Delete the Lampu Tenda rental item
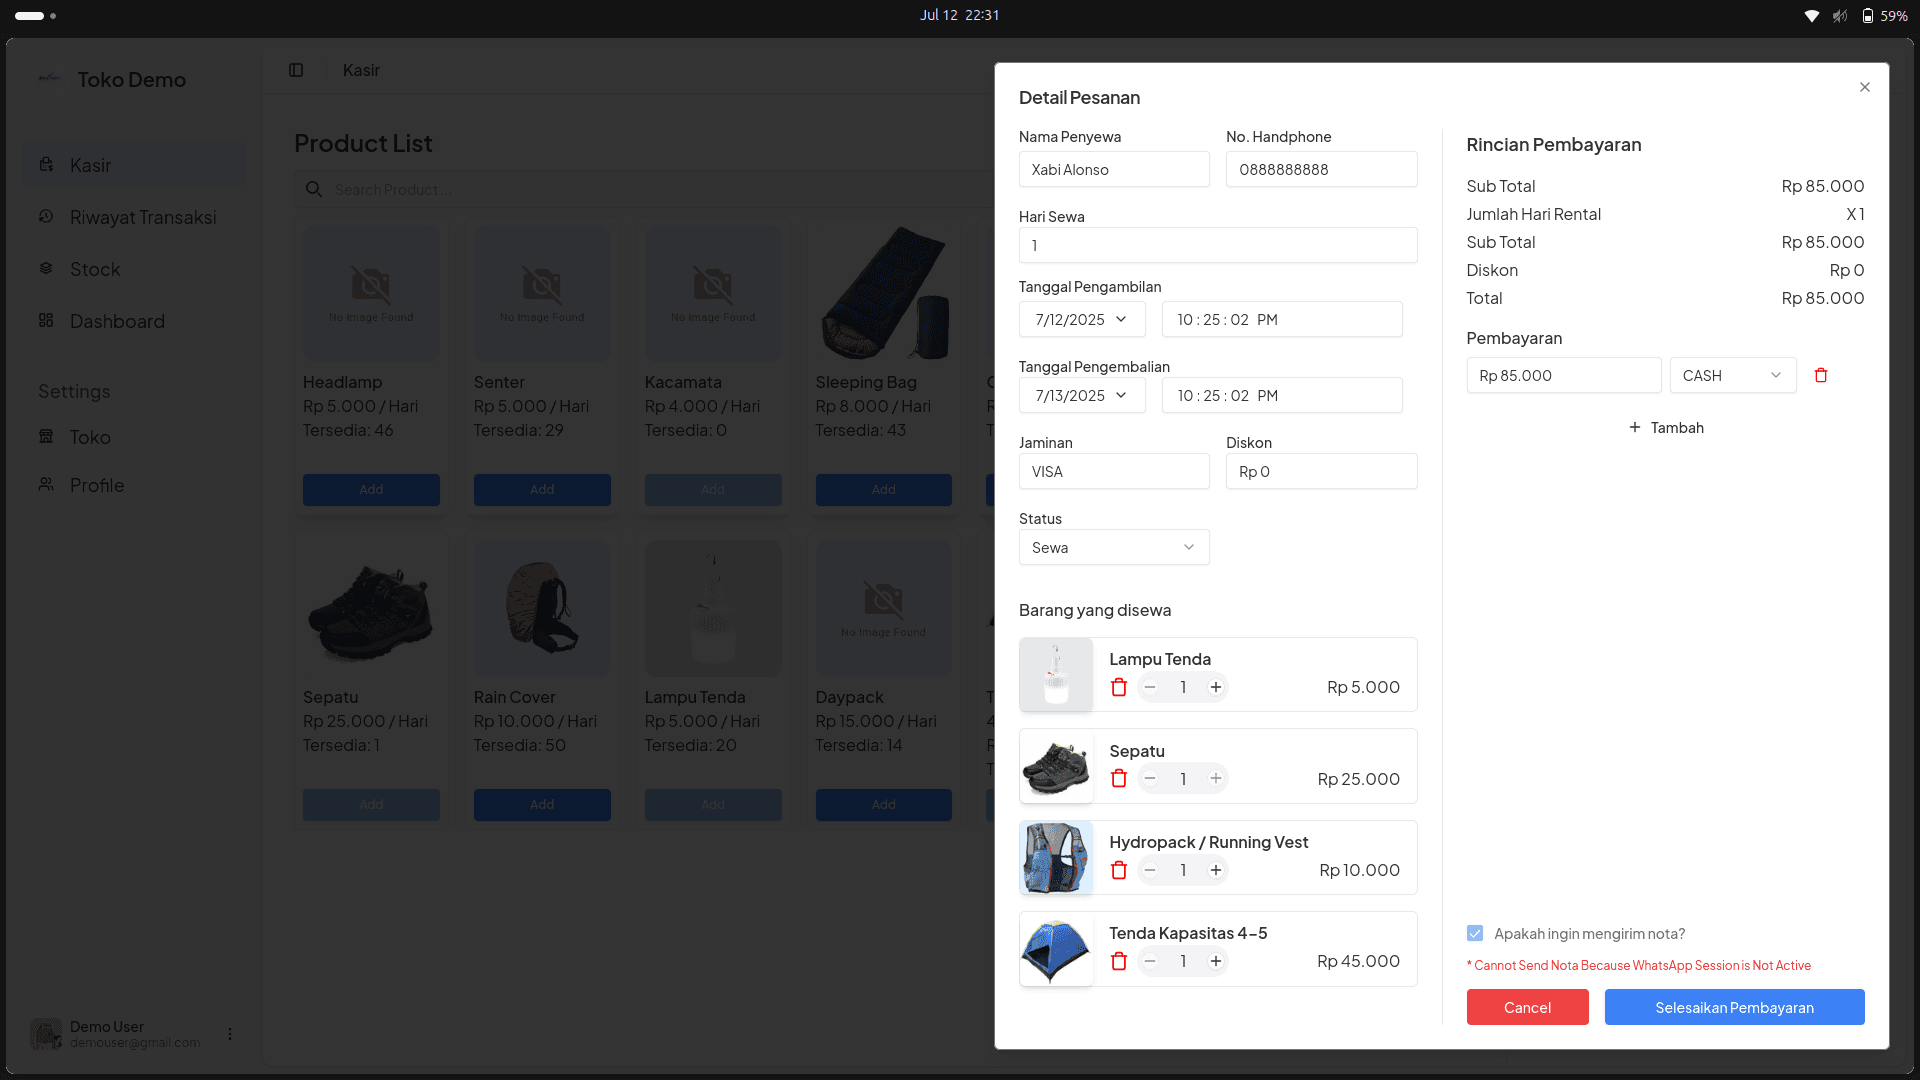This screenshot has width=1920, height=1080. (1119, 687)
